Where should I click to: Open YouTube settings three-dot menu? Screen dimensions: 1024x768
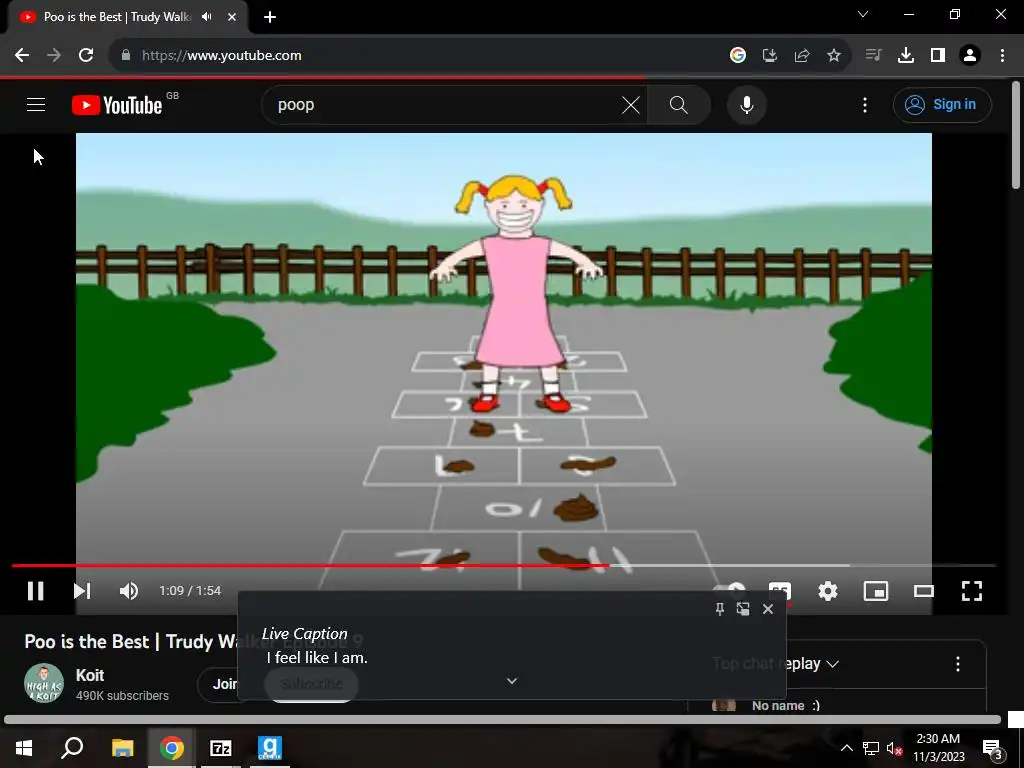(x=865, y=104)
